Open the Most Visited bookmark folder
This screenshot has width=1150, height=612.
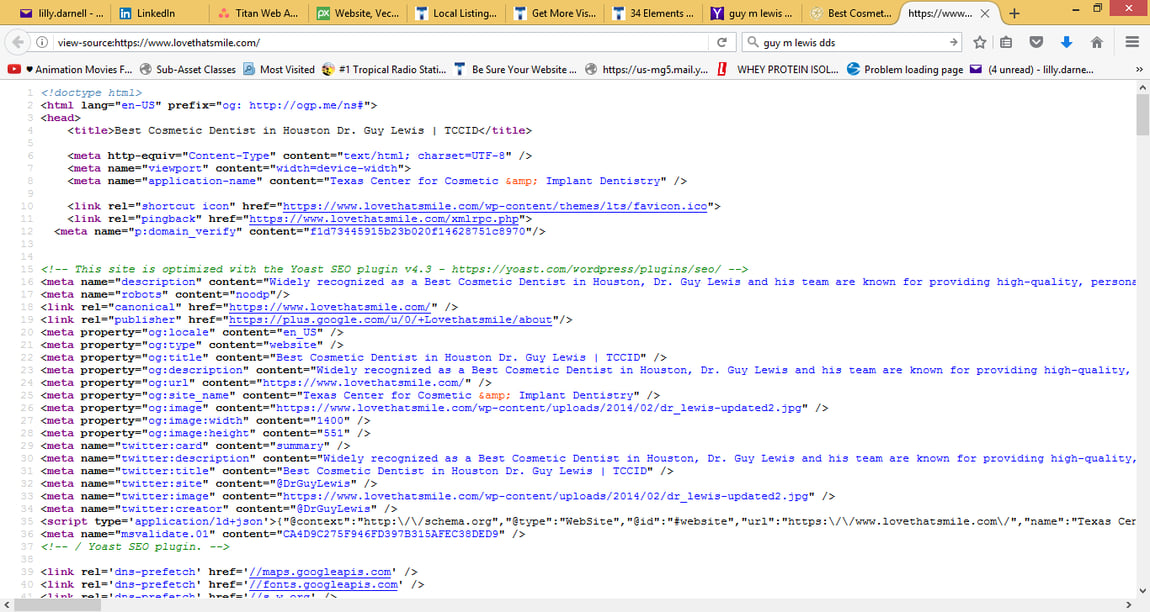point(279,70)
